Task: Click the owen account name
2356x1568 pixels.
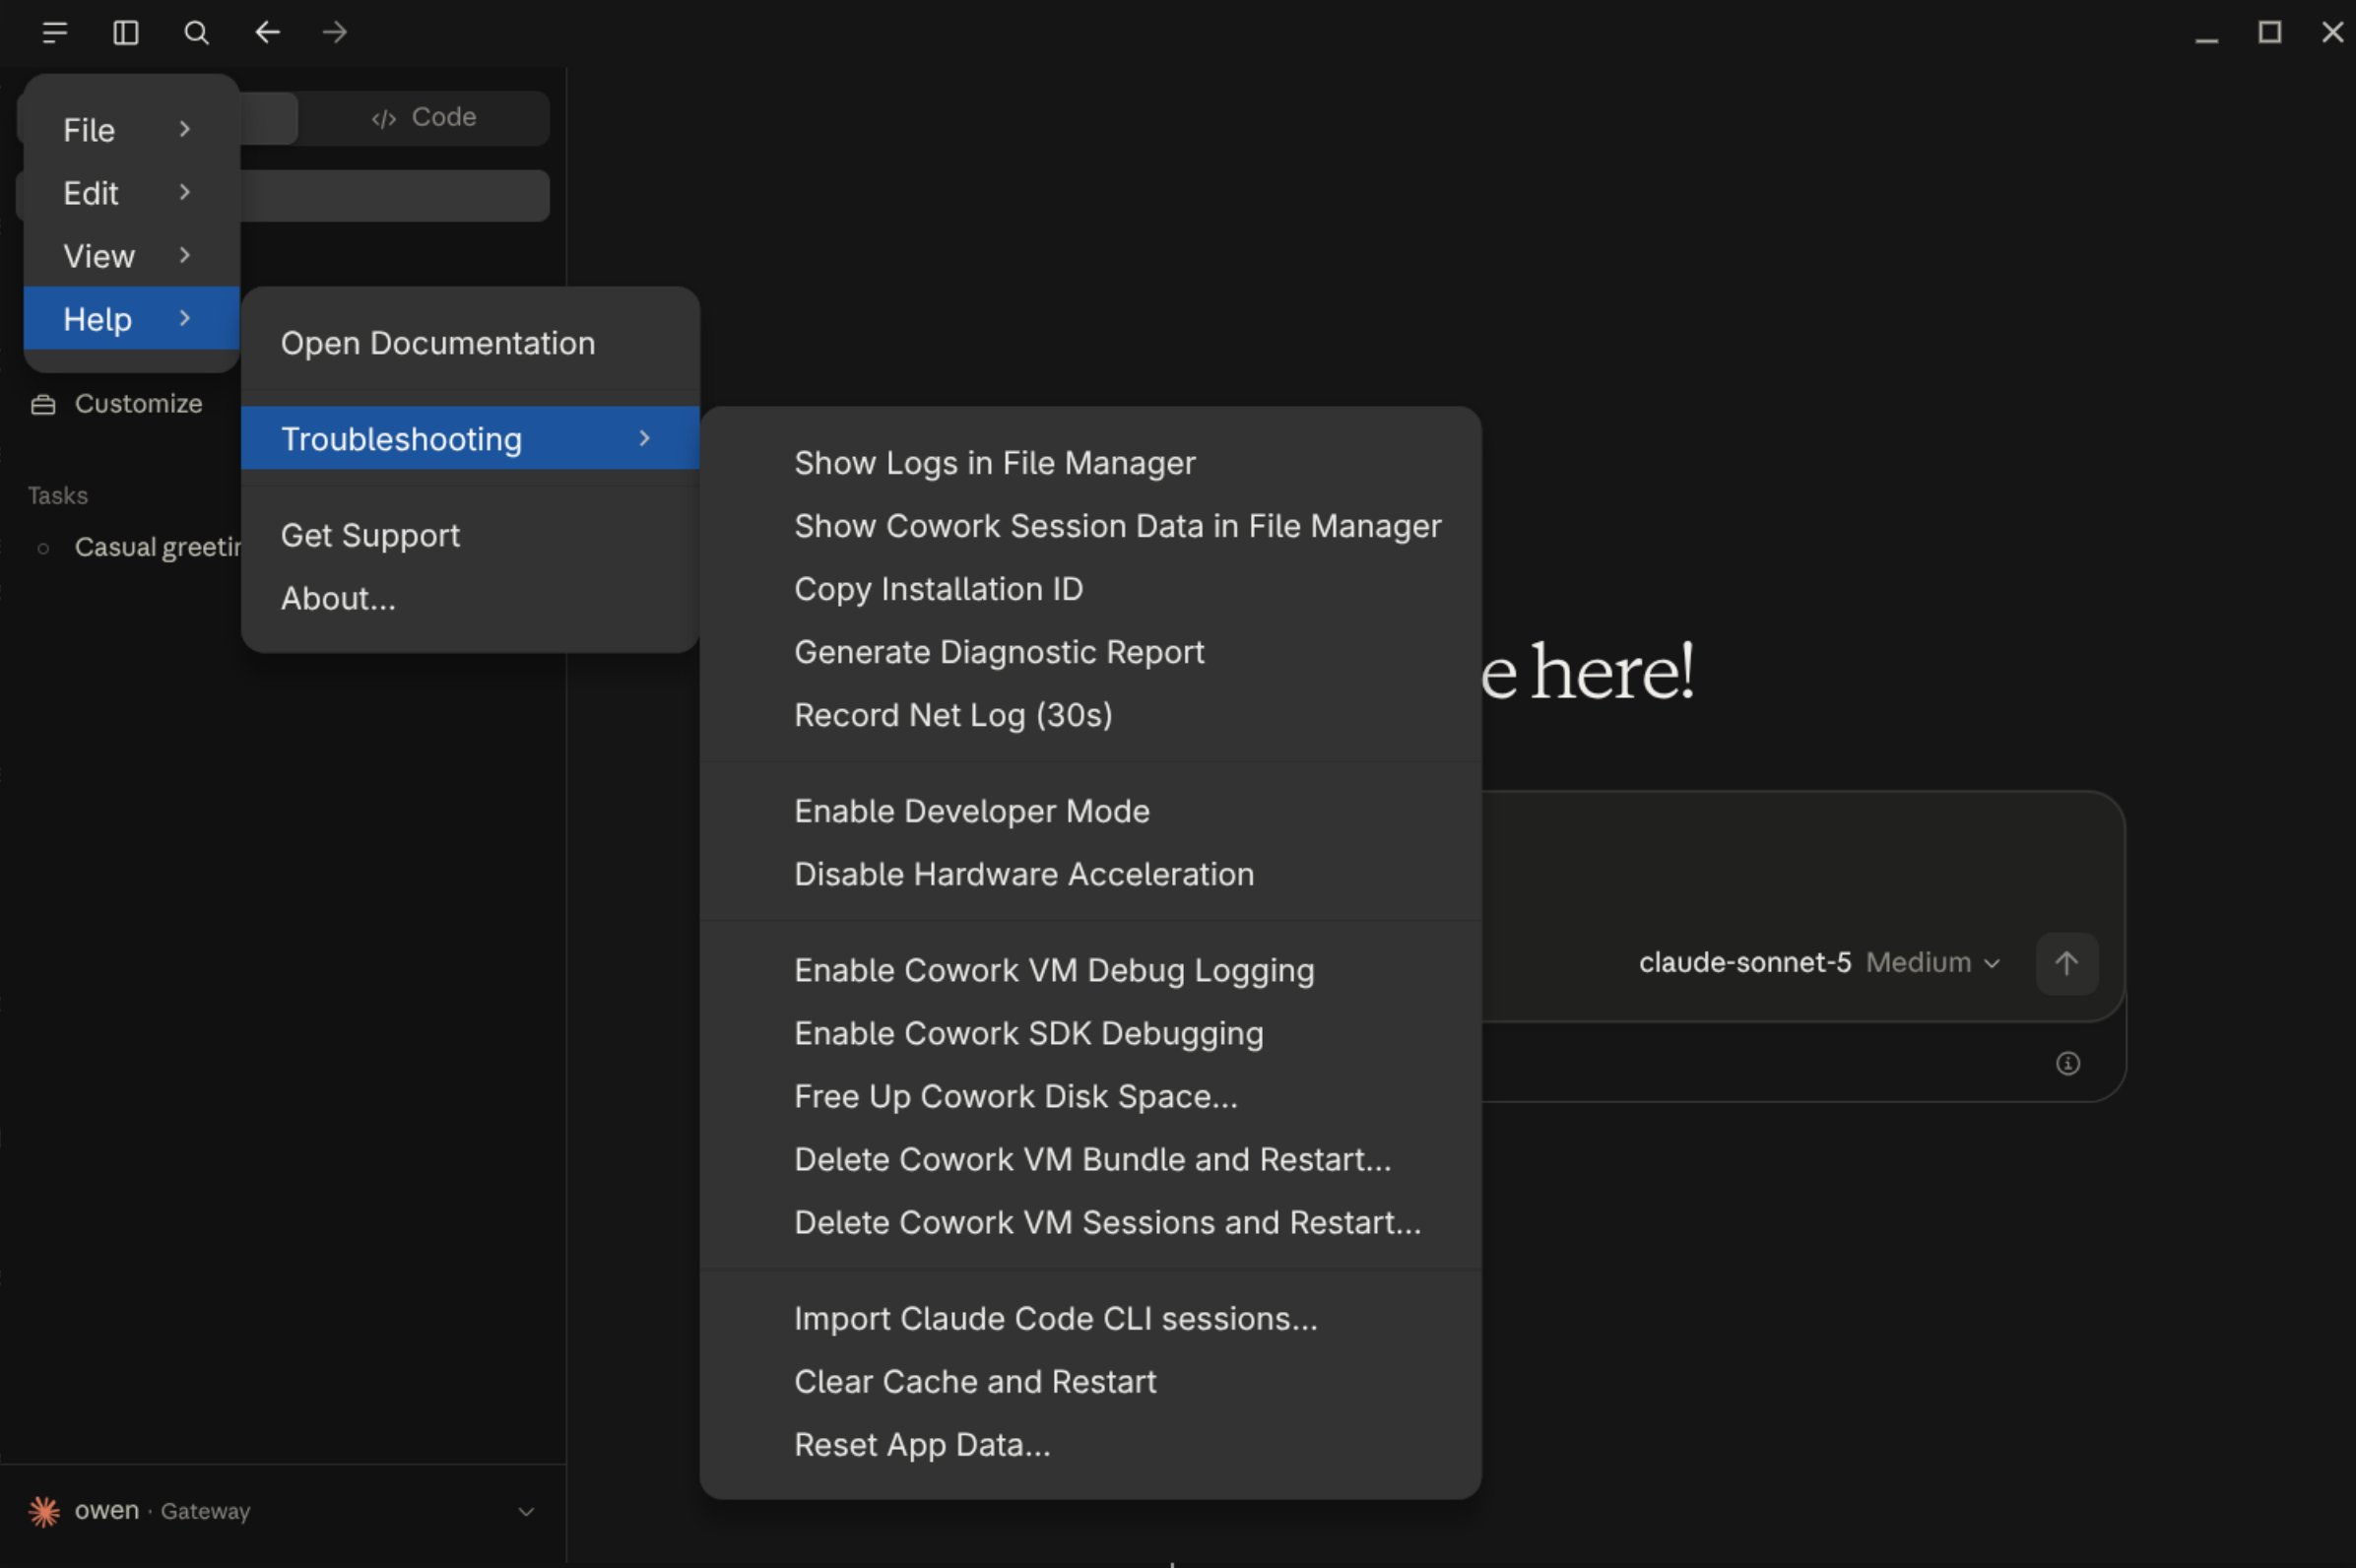Action: (x=107, y=1510)
